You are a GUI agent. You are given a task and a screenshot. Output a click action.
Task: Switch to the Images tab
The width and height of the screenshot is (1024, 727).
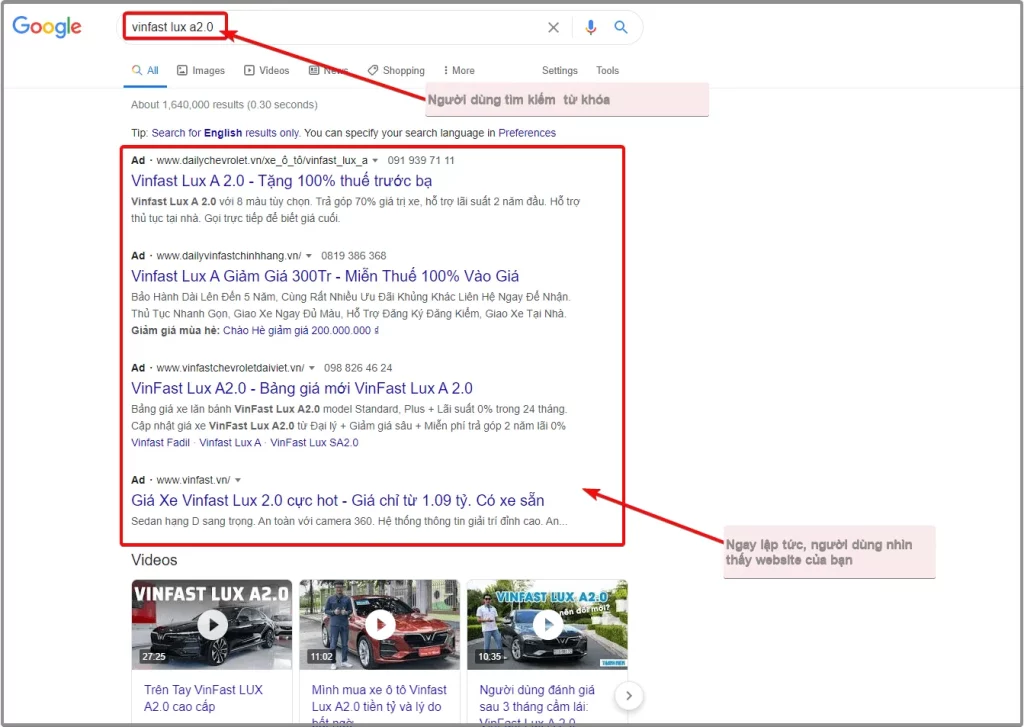point(201,71)
